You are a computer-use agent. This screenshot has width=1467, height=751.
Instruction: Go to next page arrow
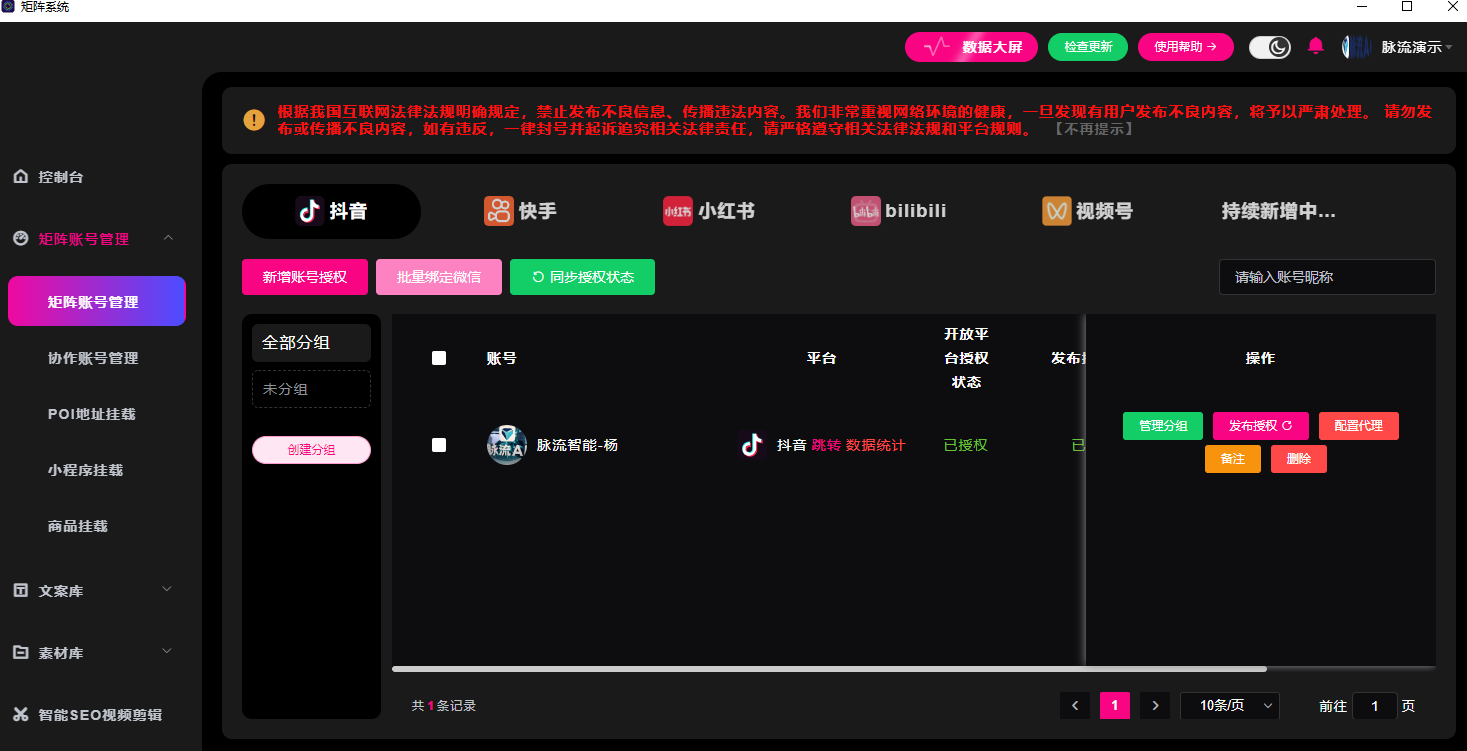(x=1155, y=705)
